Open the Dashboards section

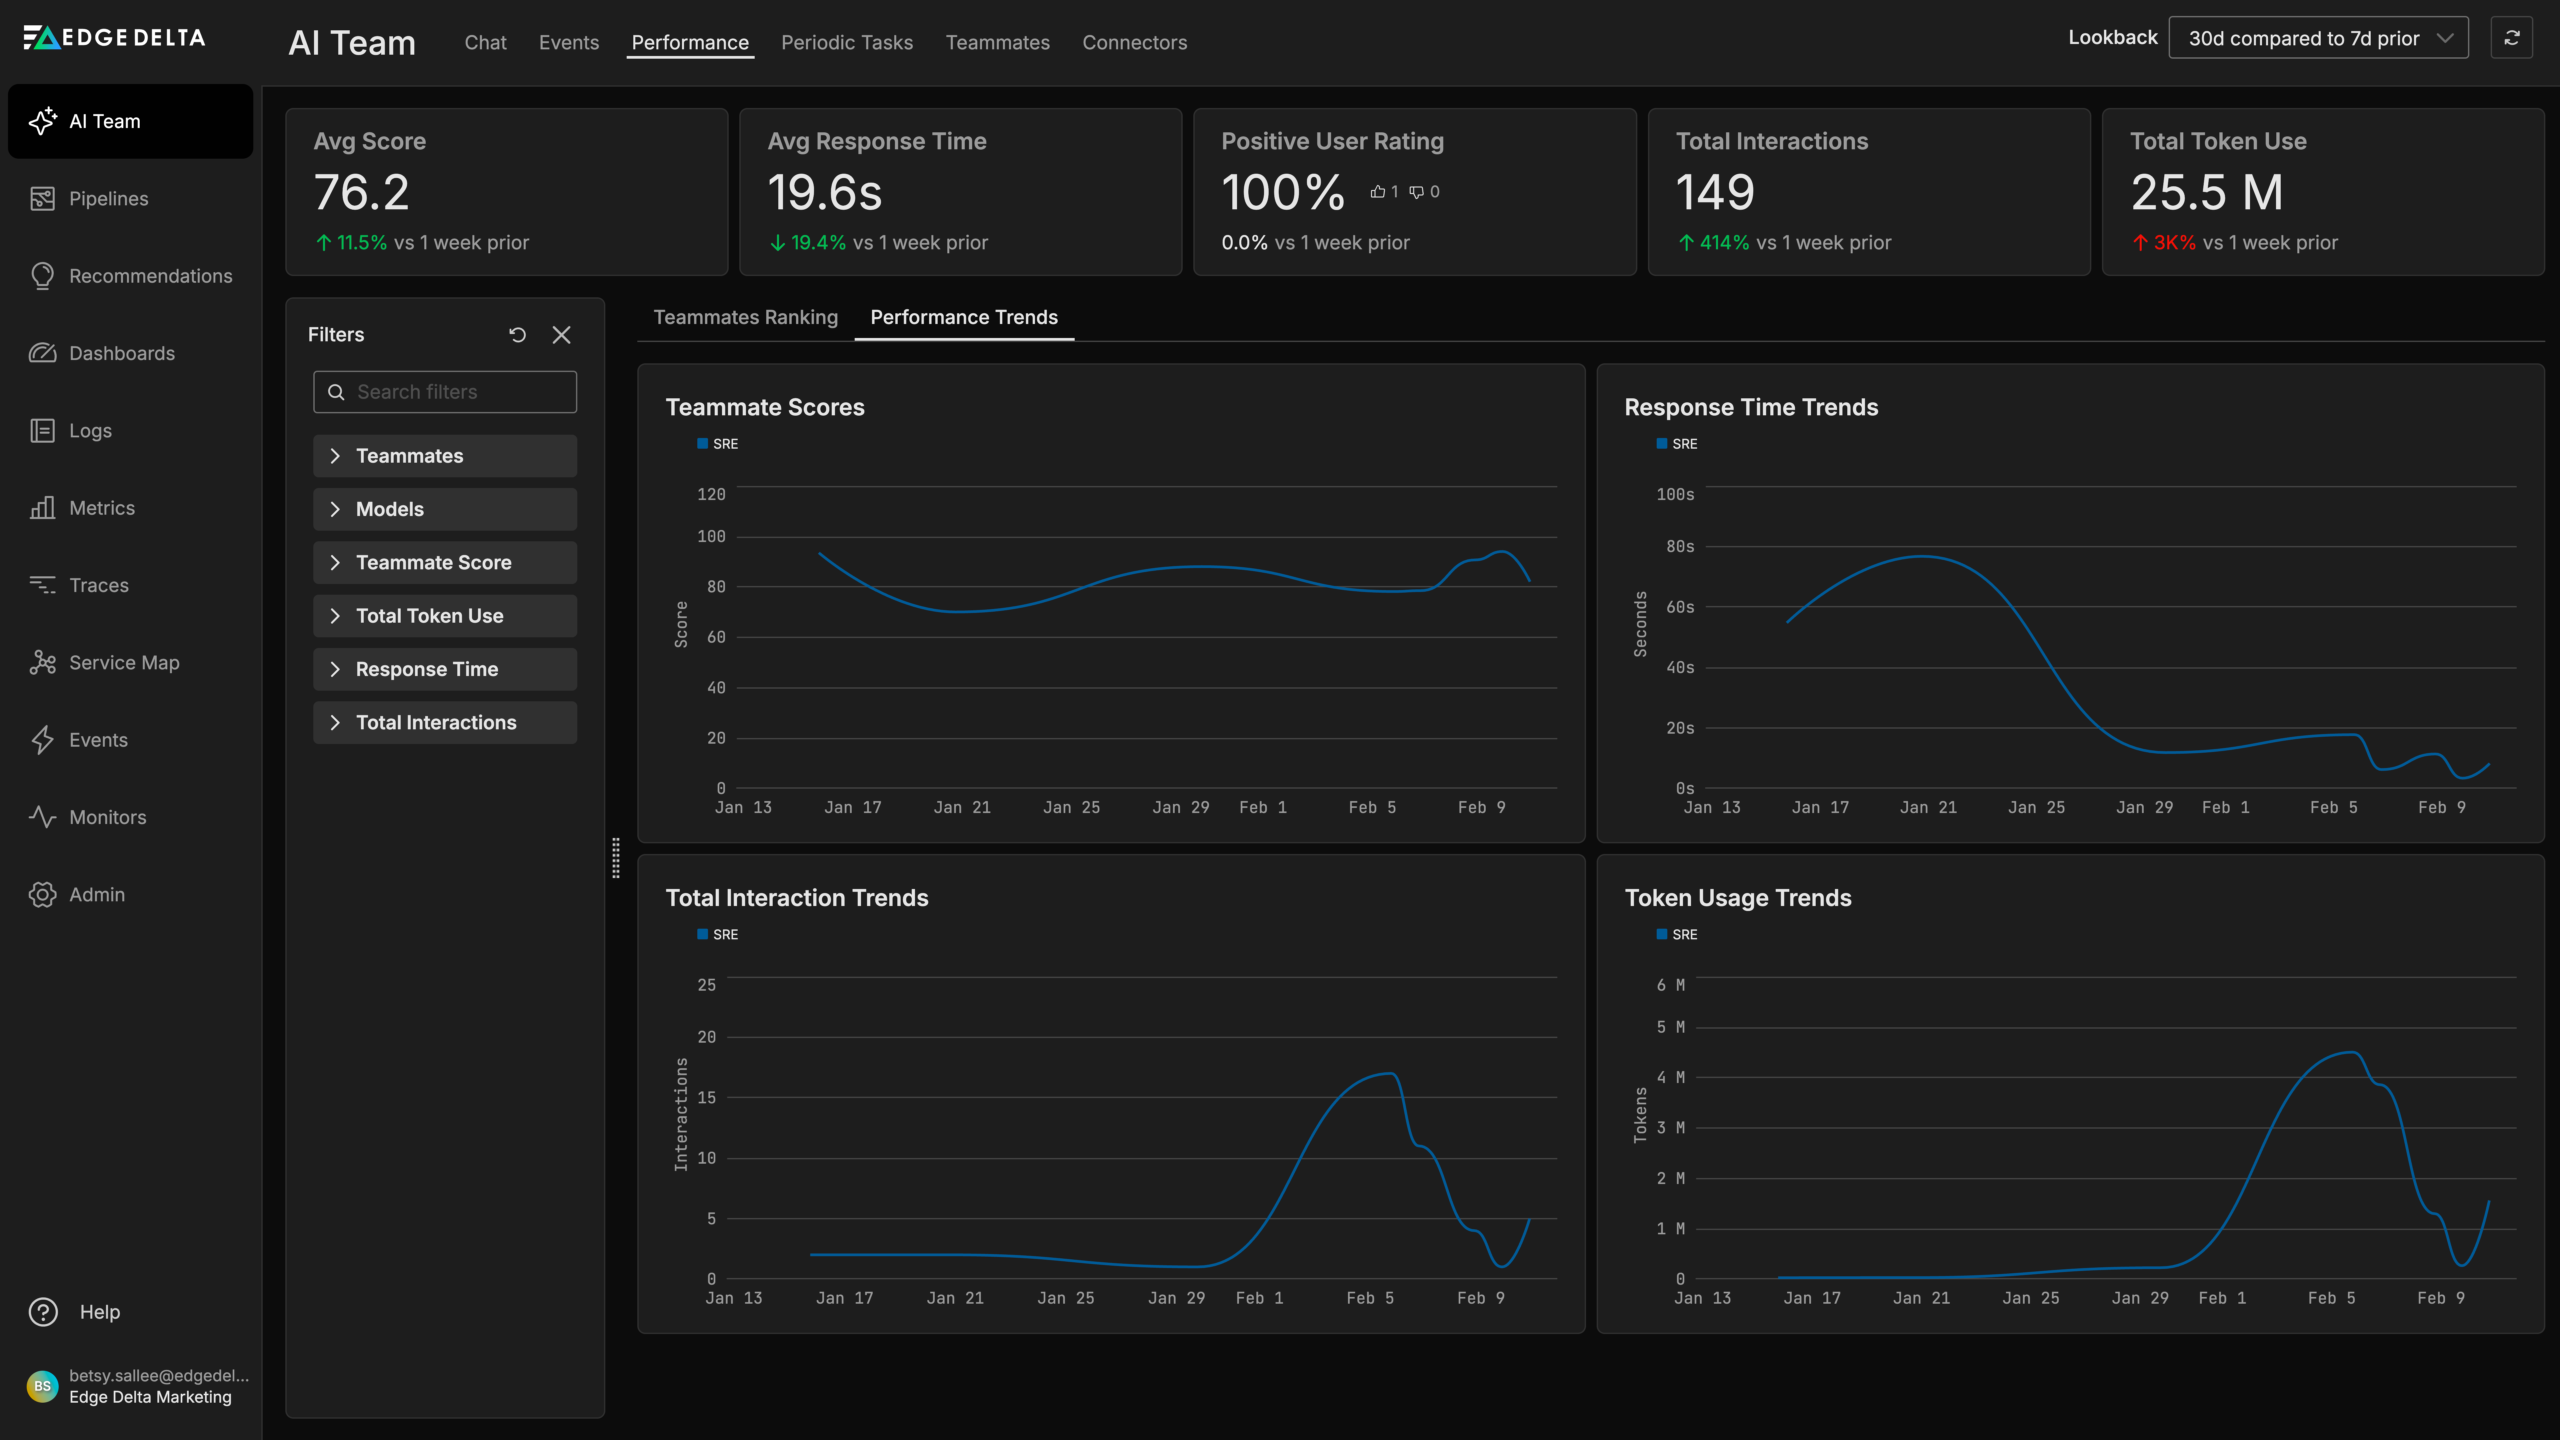click(x=122, y=353)
